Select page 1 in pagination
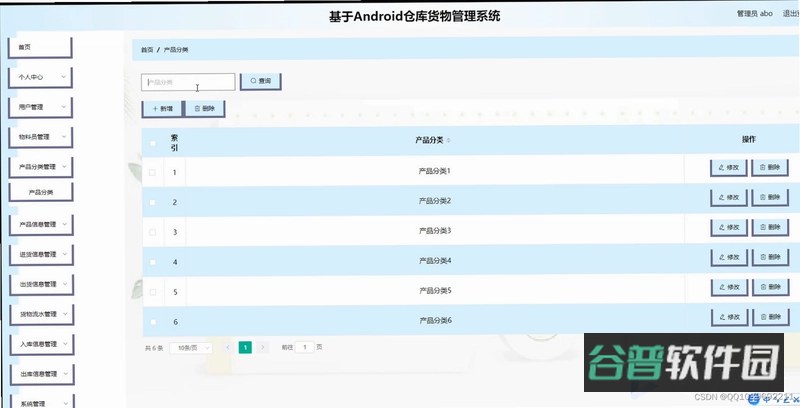Screen dimensions: 800x408 [245, 348]
